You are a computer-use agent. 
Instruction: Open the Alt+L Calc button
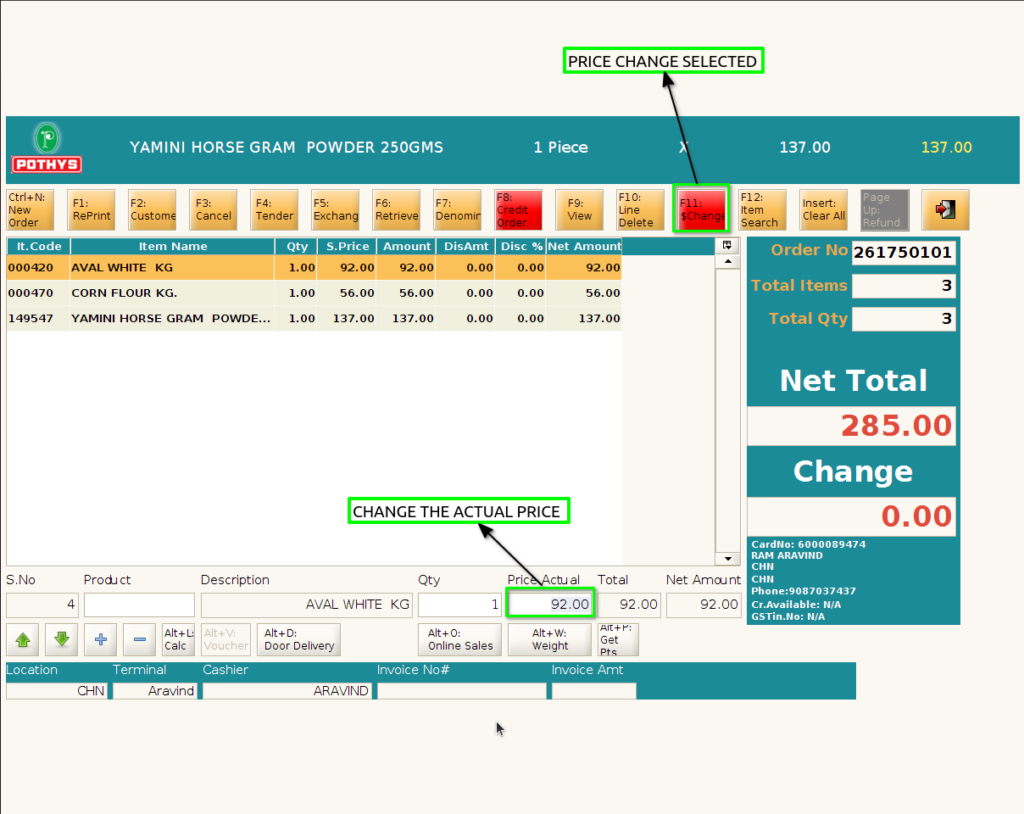178,640
